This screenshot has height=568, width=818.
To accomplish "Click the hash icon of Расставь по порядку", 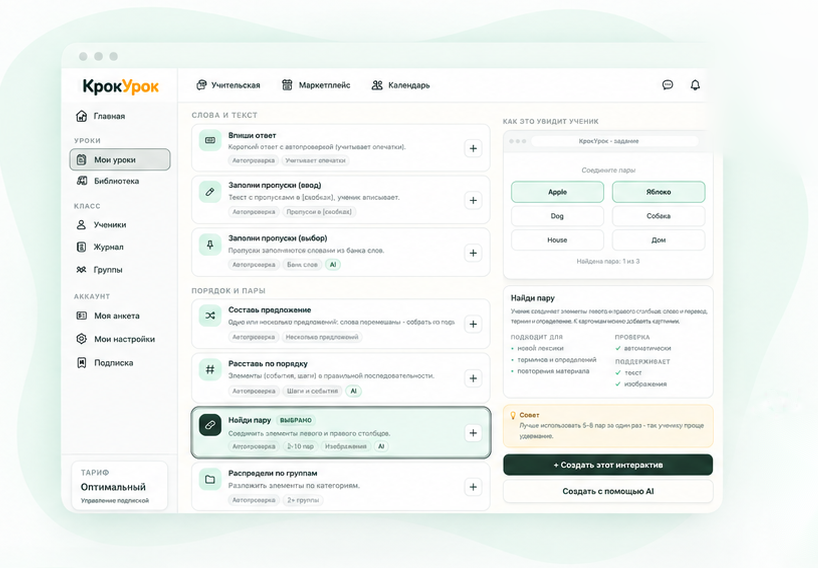I will coord(210,370).
